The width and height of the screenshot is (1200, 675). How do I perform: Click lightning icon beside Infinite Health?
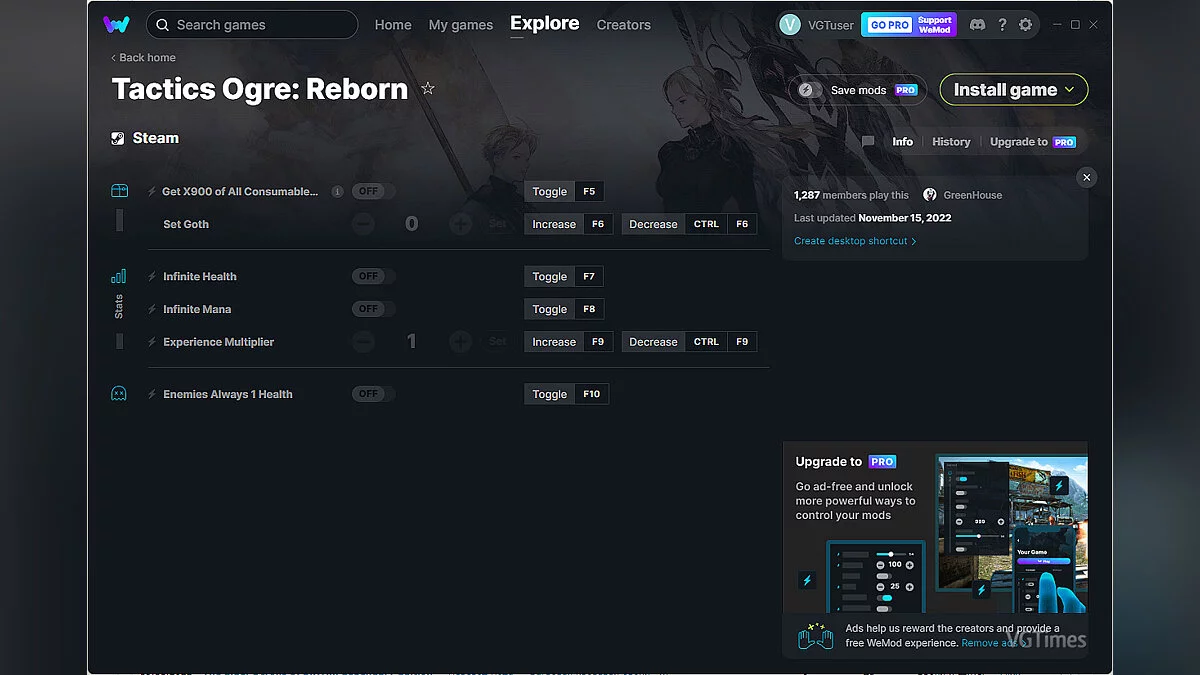[152, 277]
